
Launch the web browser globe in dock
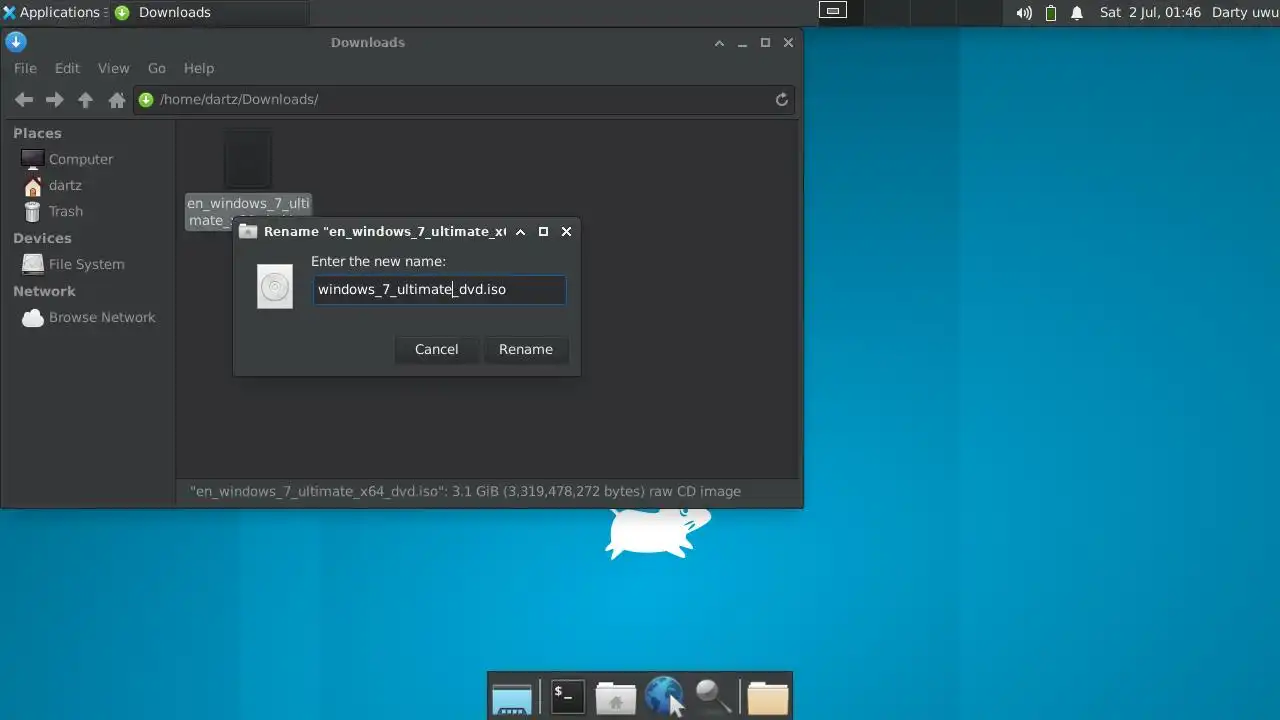pos(664,696)
